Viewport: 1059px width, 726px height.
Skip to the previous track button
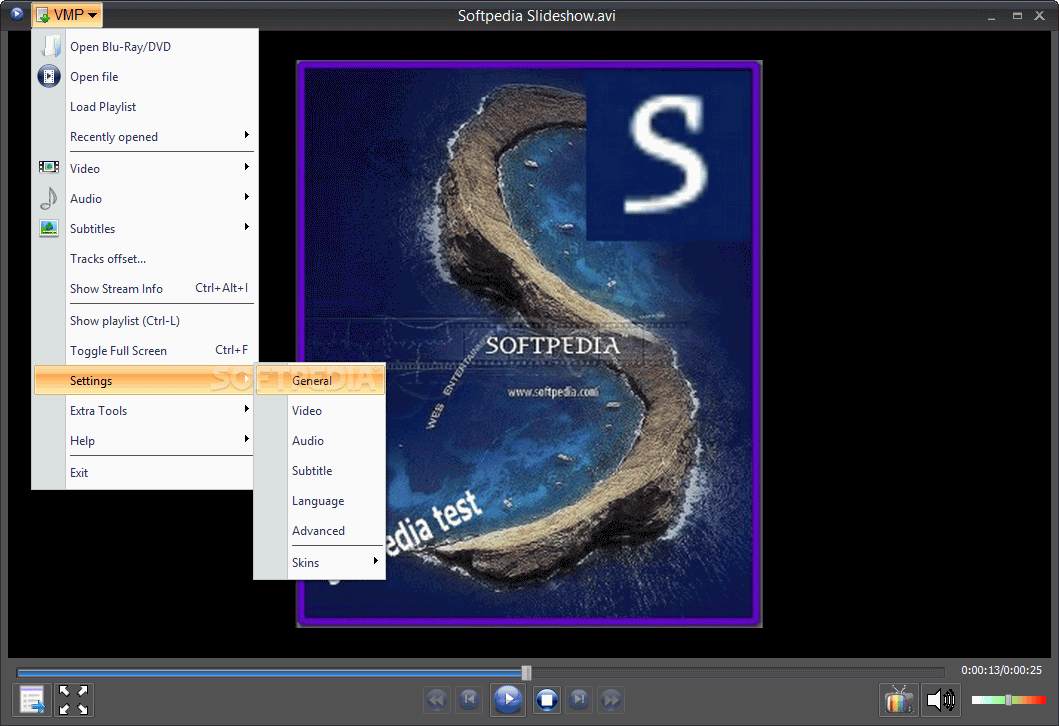(x=469, y=699)
